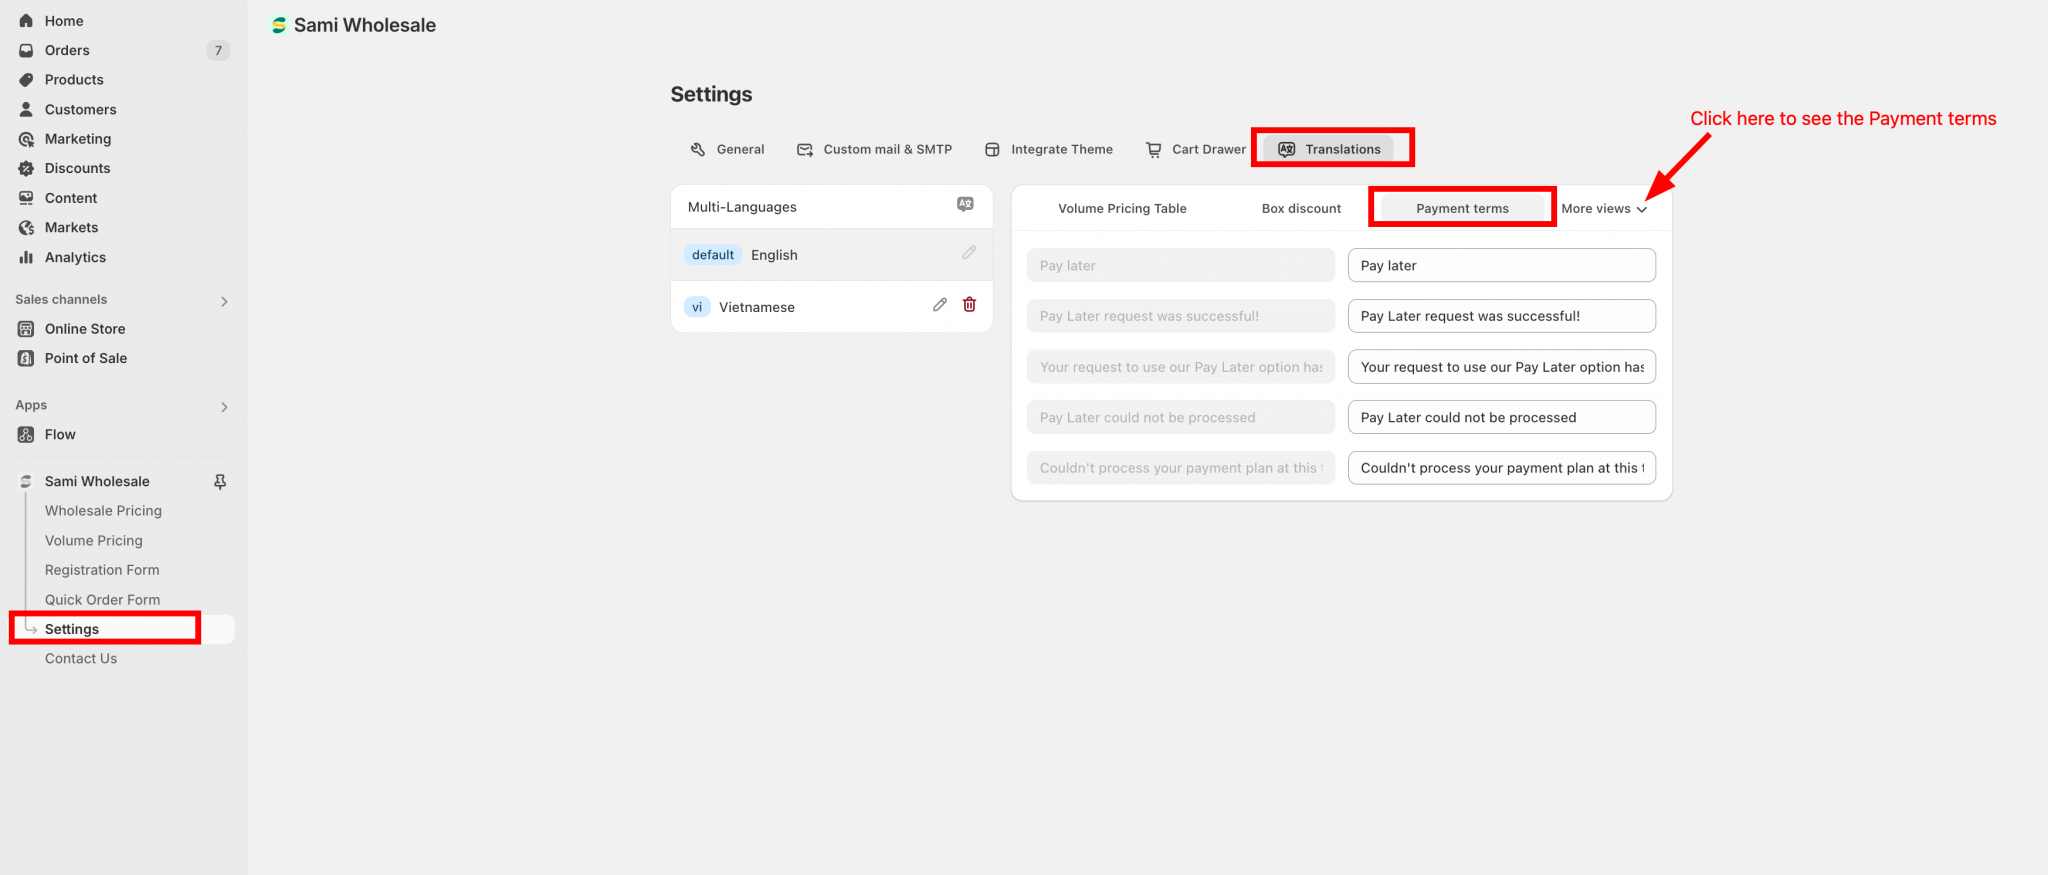The height and width of the screenshot is (875, 2048).
Task: Open the Home page from sidebar
Action: tap(64, 21)
